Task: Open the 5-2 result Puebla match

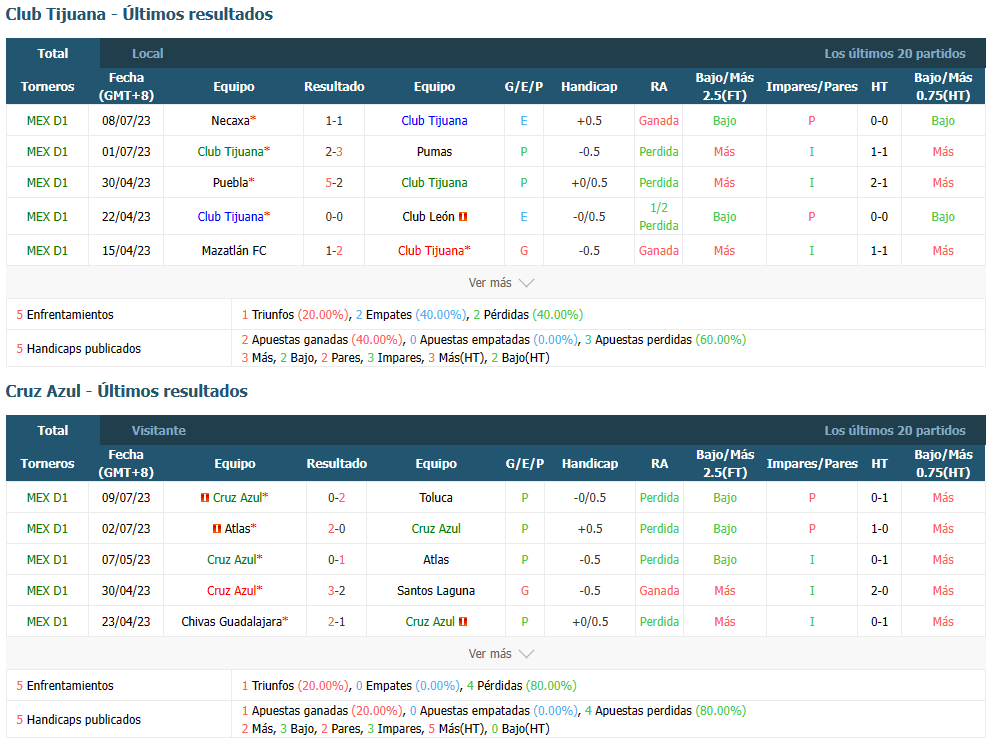Action: click(x=334, y=183)
